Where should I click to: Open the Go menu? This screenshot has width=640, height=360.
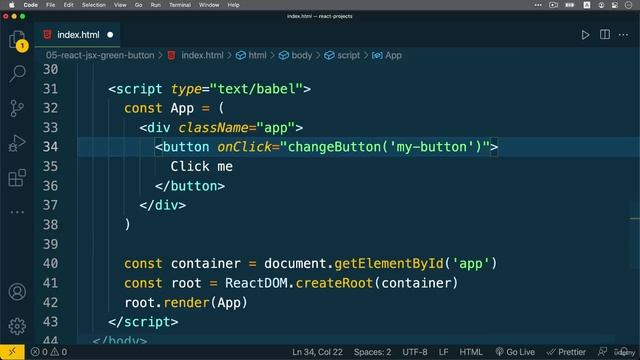[x=138, y=5]
